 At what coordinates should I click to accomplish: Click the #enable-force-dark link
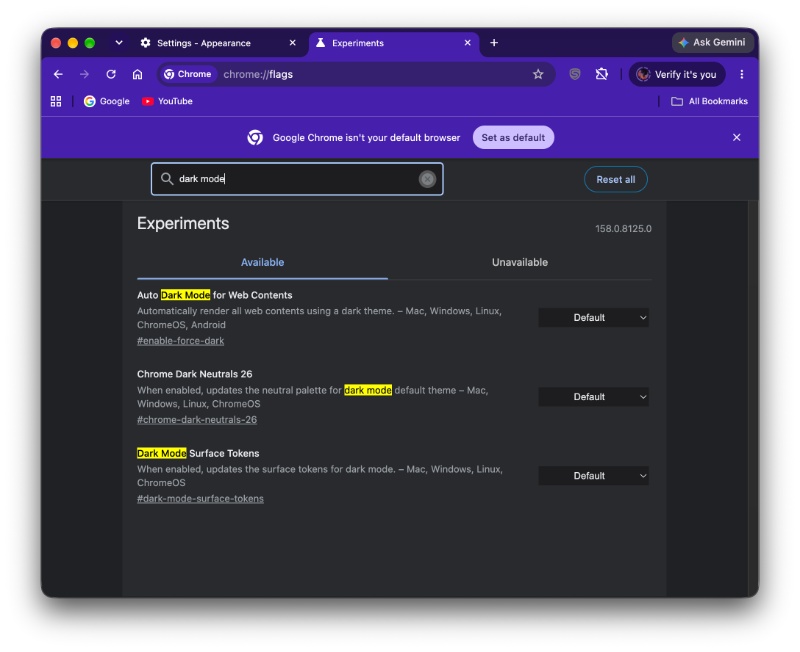pos(181,341)
